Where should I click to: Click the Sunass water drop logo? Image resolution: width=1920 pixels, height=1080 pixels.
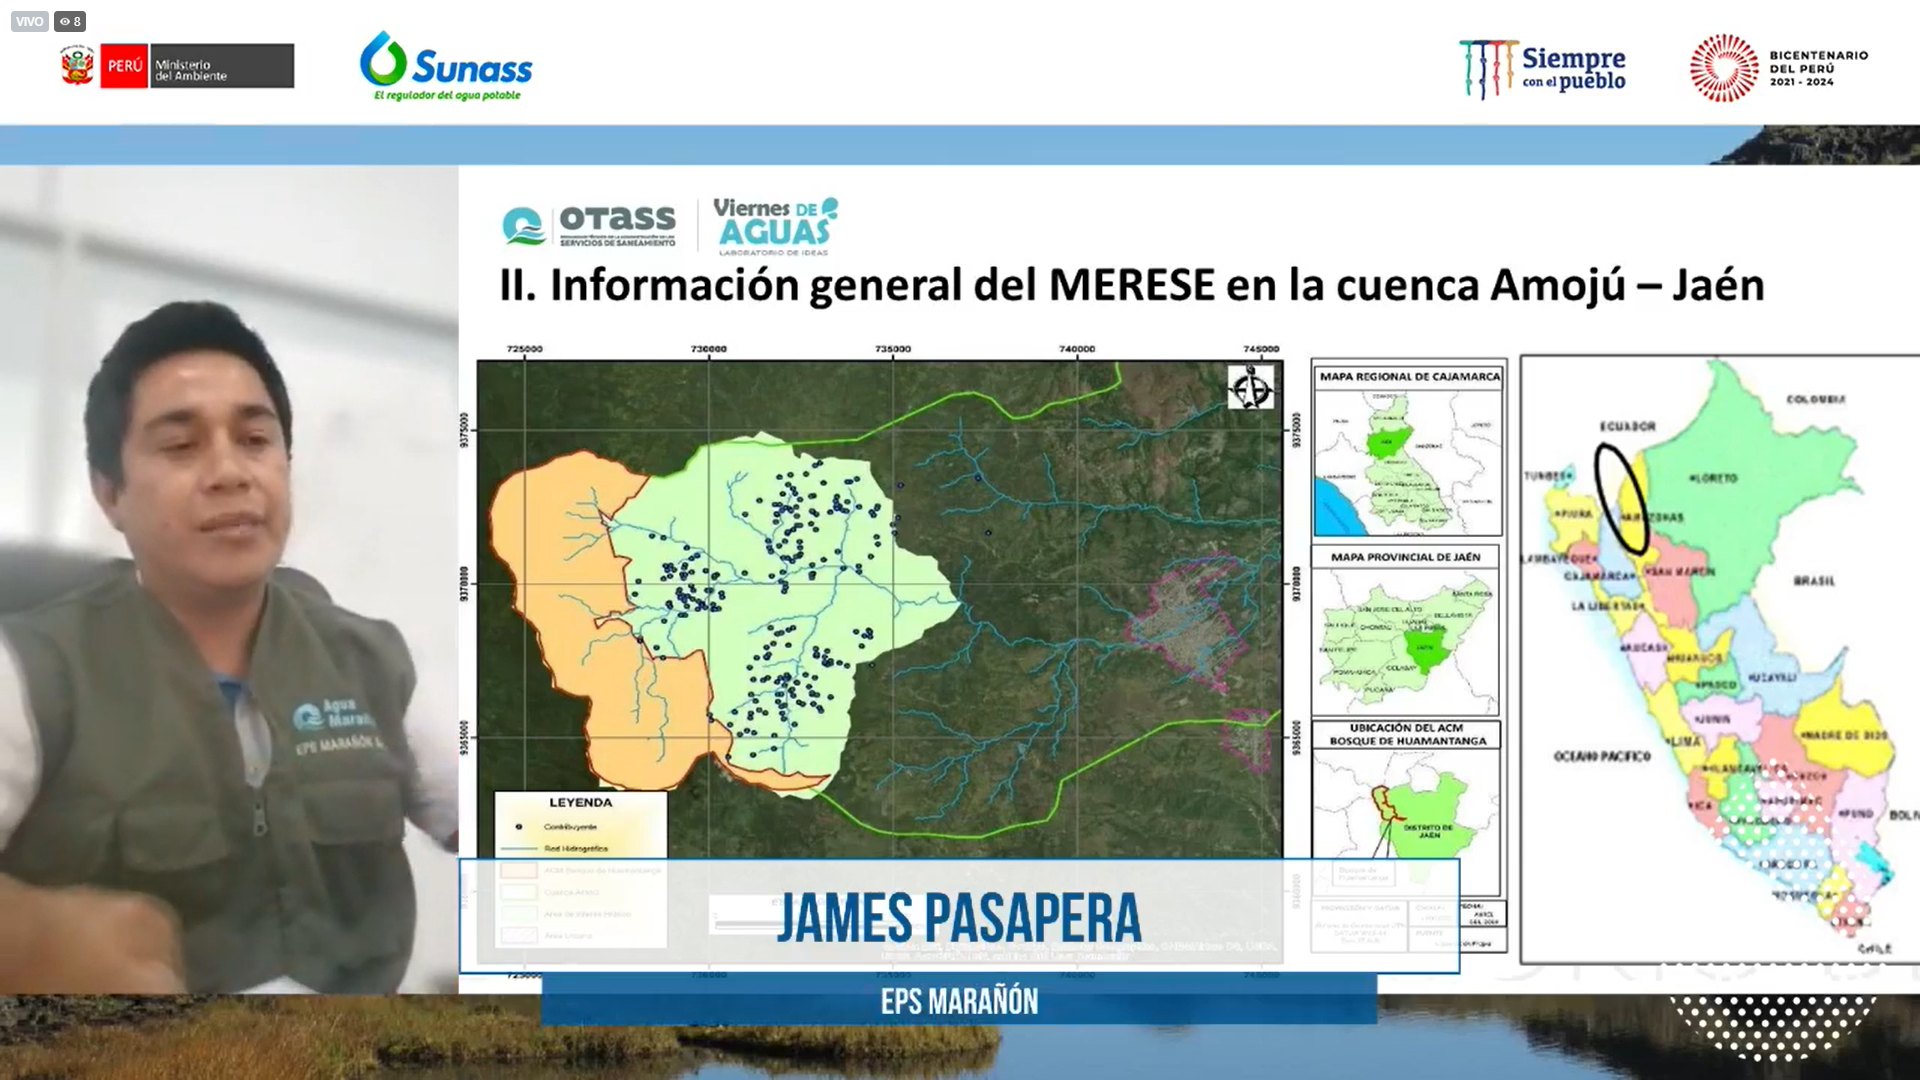tap(383, 59)
